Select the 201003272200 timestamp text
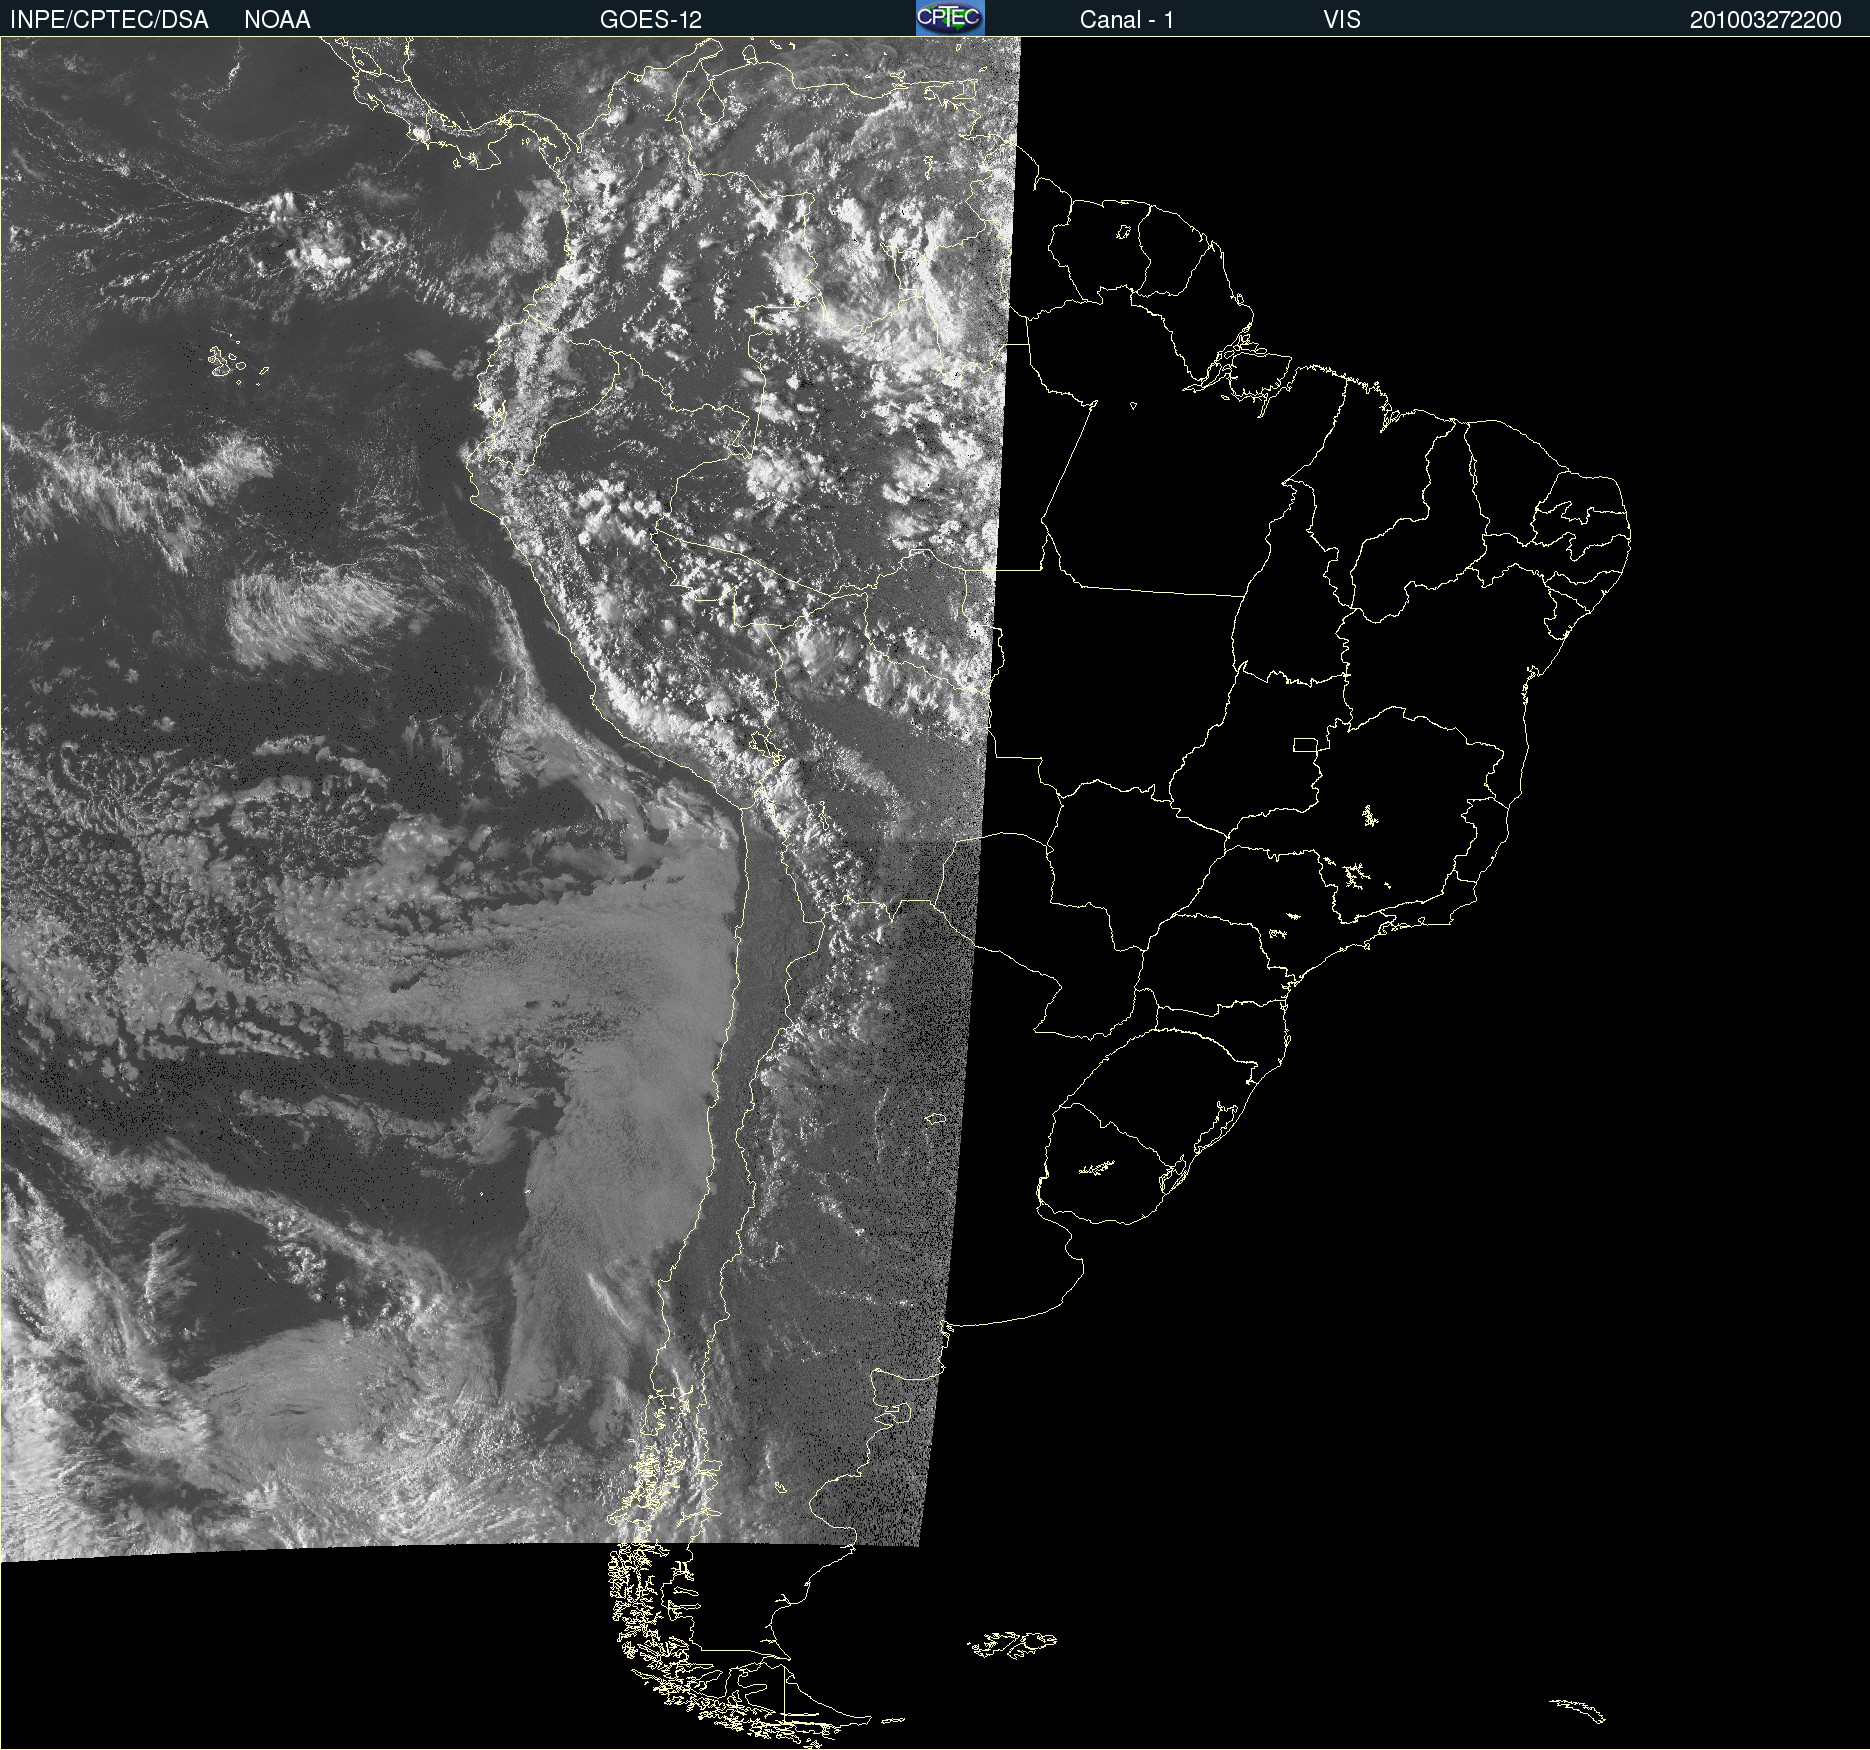Screen dimensions: 1870x1750 point(1766,20)
